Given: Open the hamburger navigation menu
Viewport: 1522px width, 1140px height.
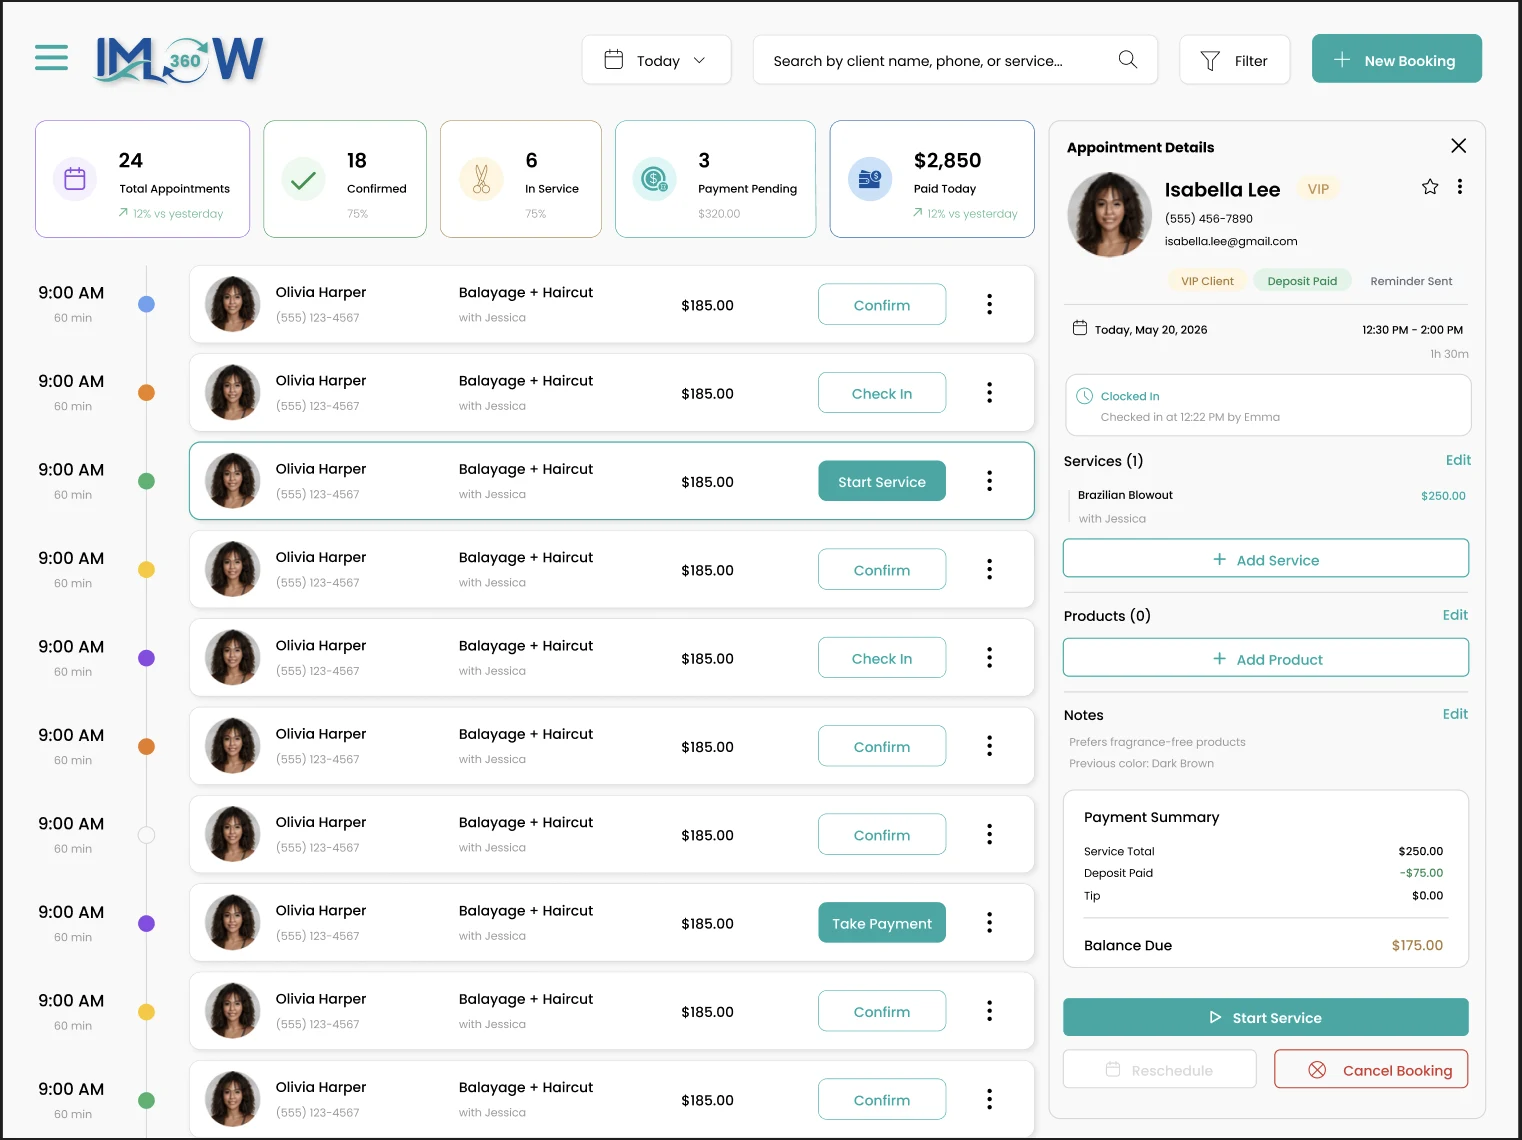Looking at the screenshot, I should [51, 57].
